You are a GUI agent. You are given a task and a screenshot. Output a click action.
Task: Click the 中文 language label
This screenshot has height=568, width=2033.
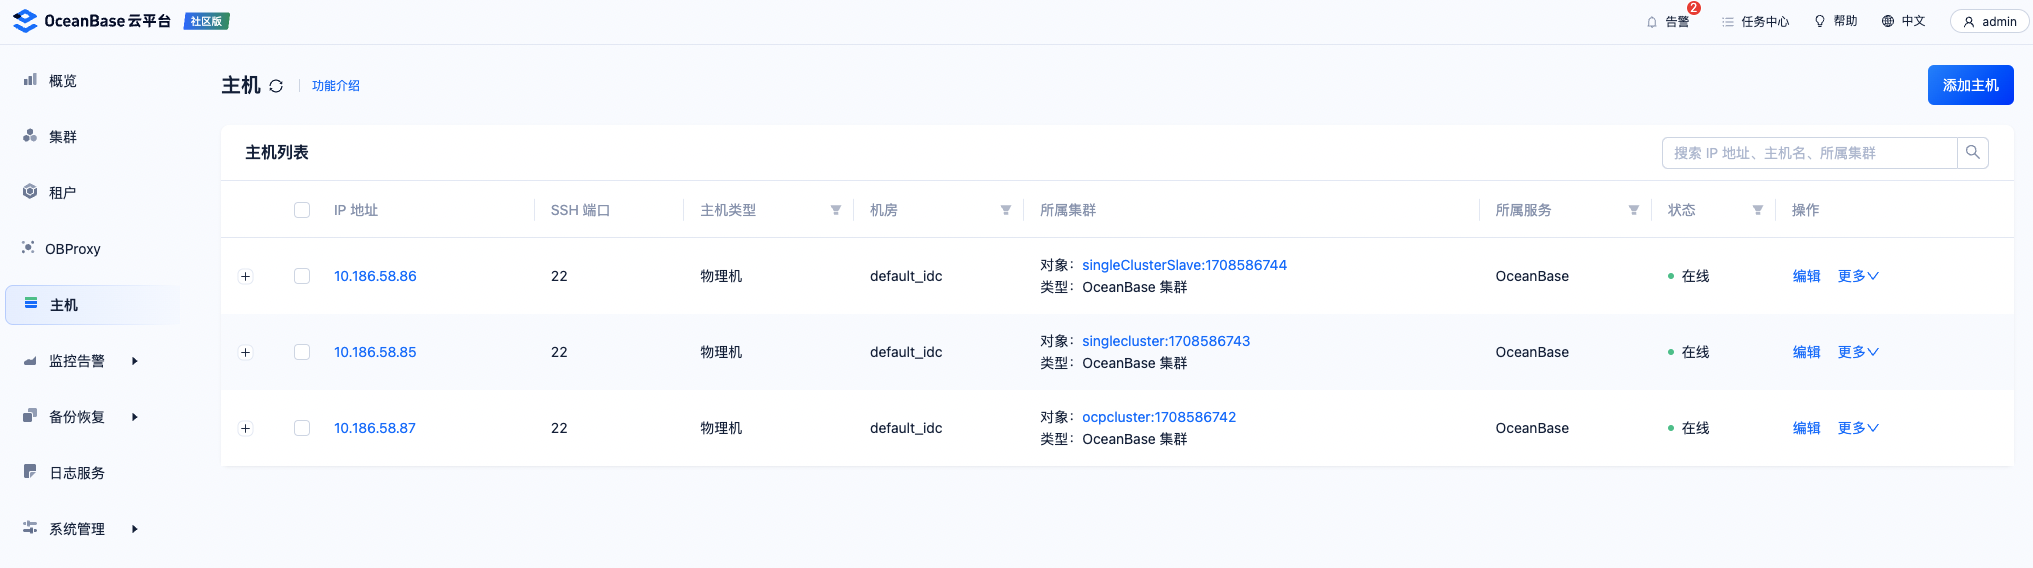point(1913,21)
